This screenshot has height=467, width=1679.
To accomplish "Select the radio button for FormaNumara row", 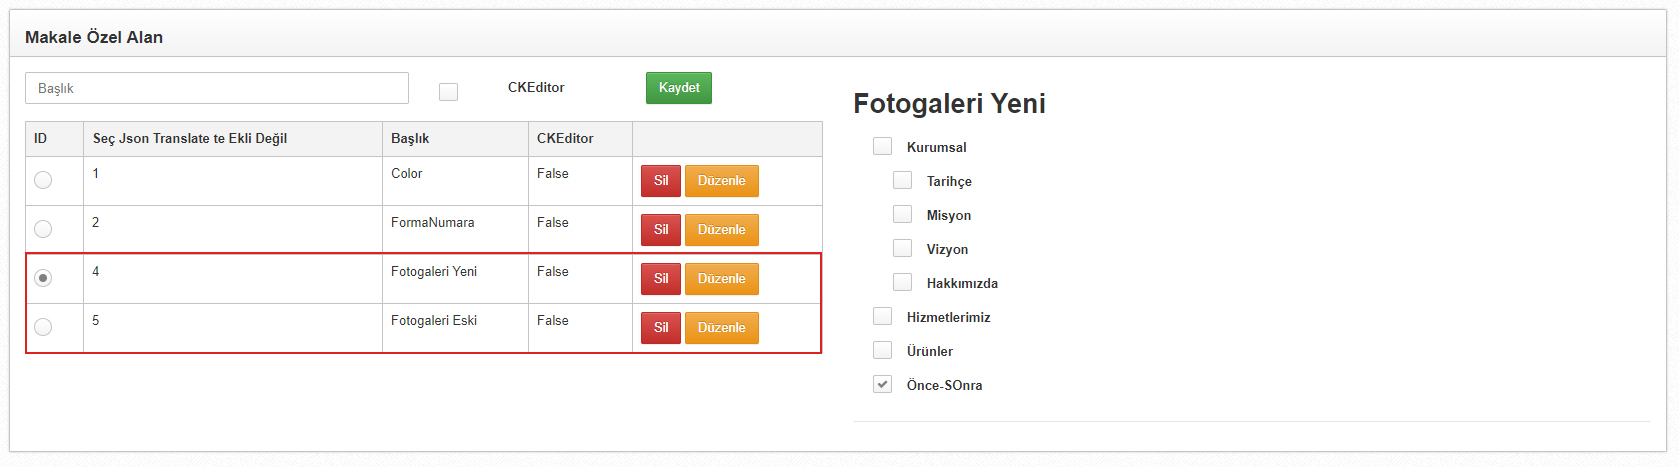I will [43, 229].
